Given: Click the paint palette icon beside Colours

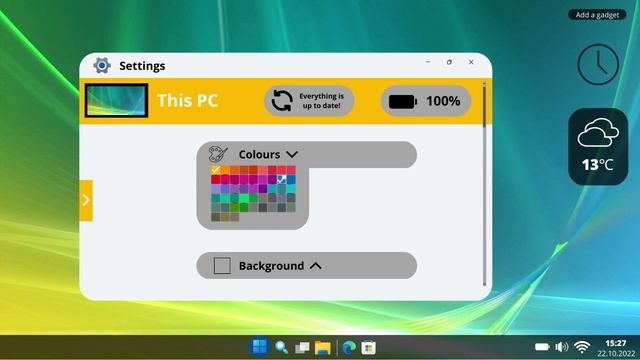Looking at the screenshot, I should point(218,154).
